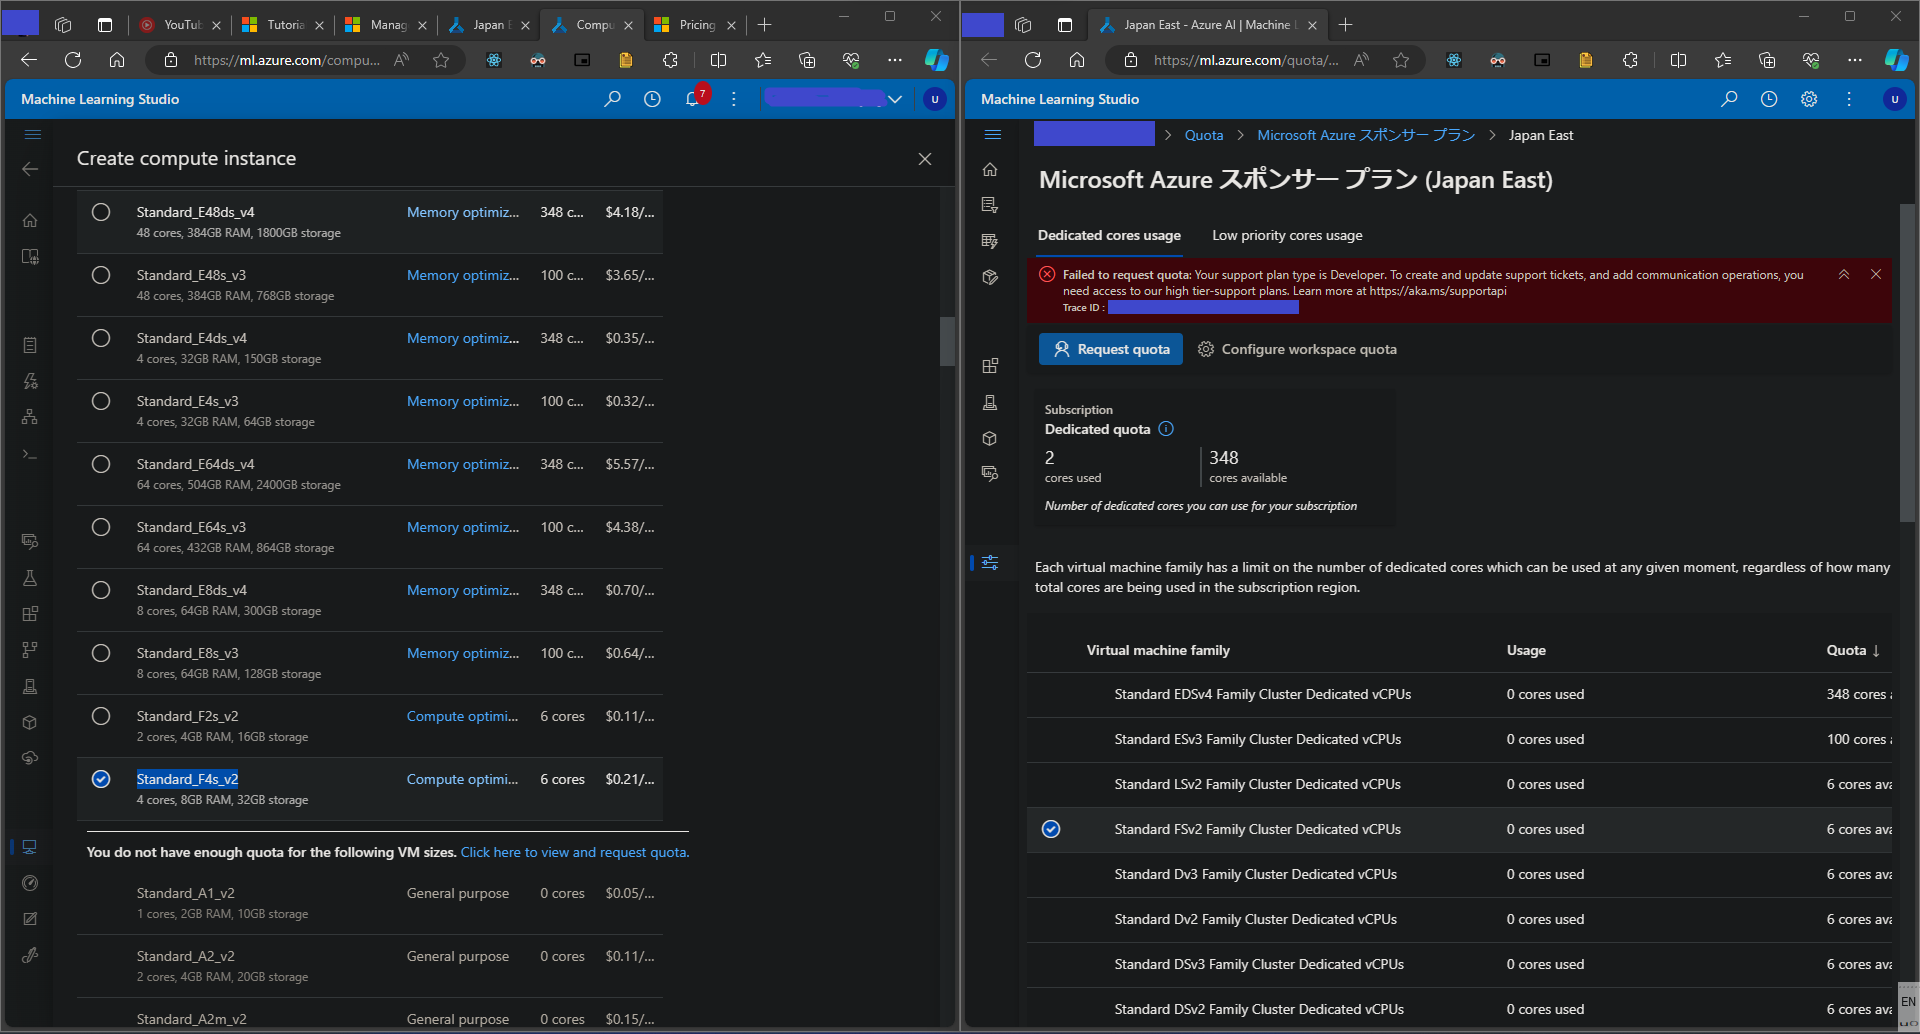Screen dimensions: 1920x1034
Task: Select Standard_E64ds_v4 radio button
Action: coord(101,464)
